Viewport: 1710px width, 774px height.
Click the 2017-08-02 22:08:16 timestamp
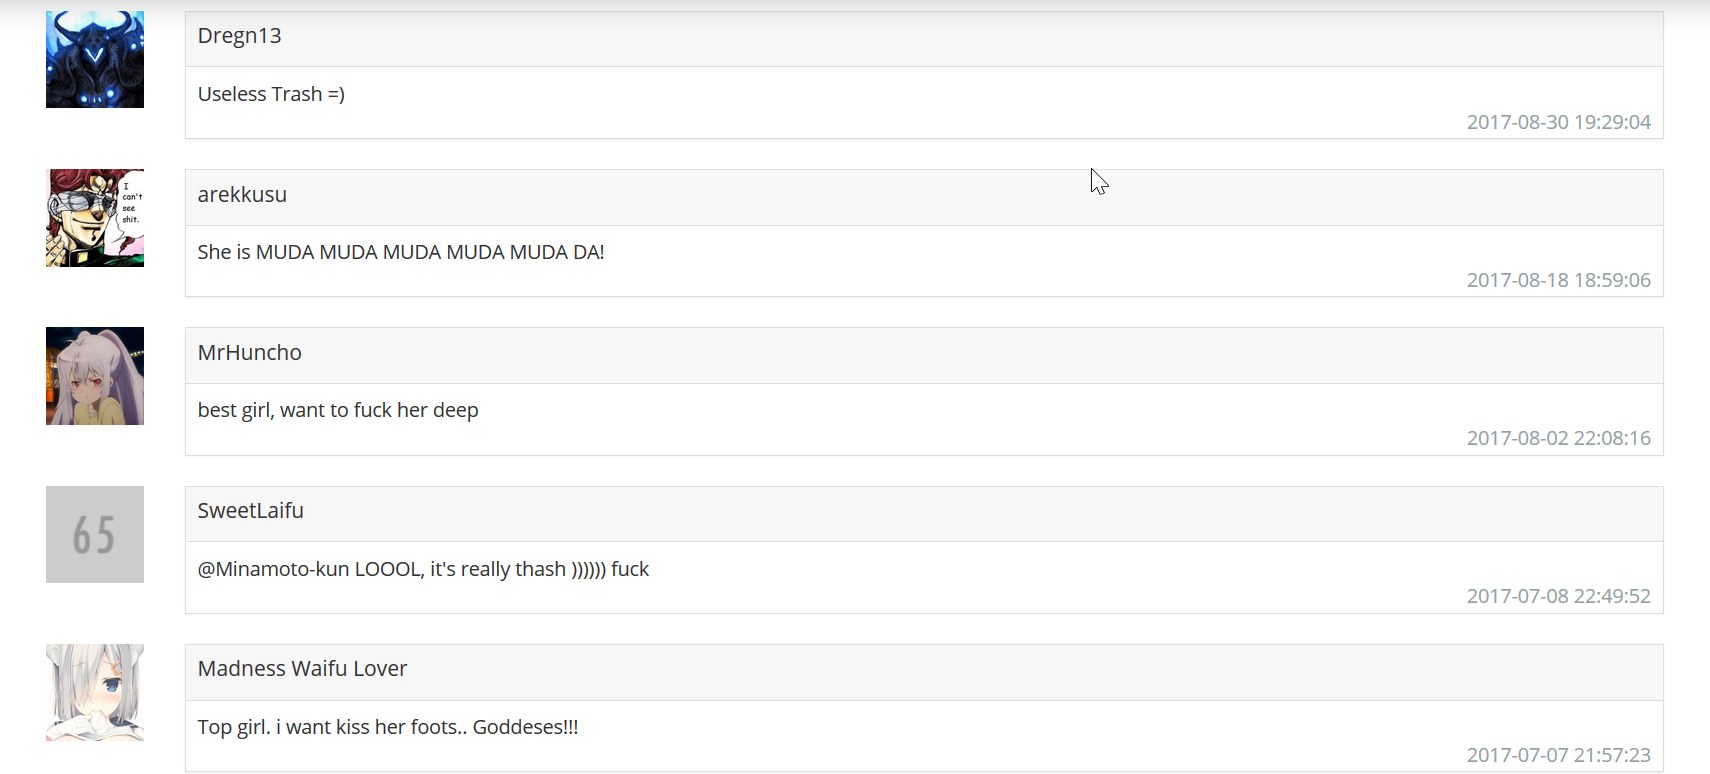click(1558, 438)
